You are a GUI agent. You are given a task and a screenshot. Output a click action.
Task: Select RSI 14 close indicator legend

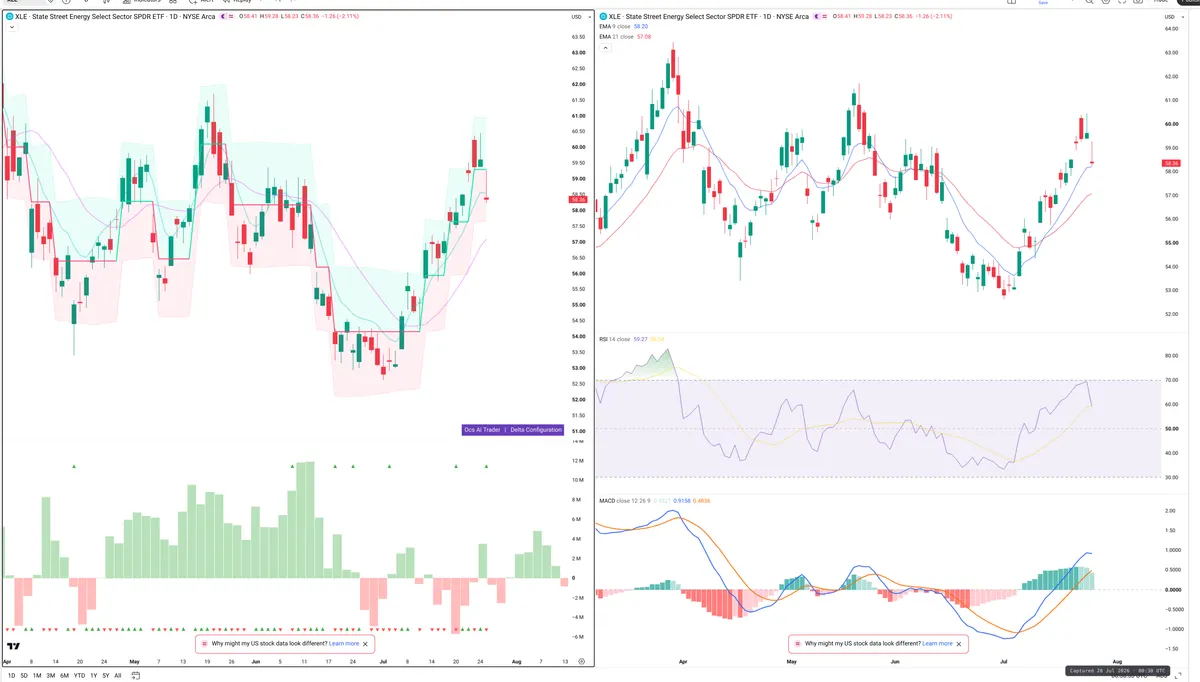614,339
